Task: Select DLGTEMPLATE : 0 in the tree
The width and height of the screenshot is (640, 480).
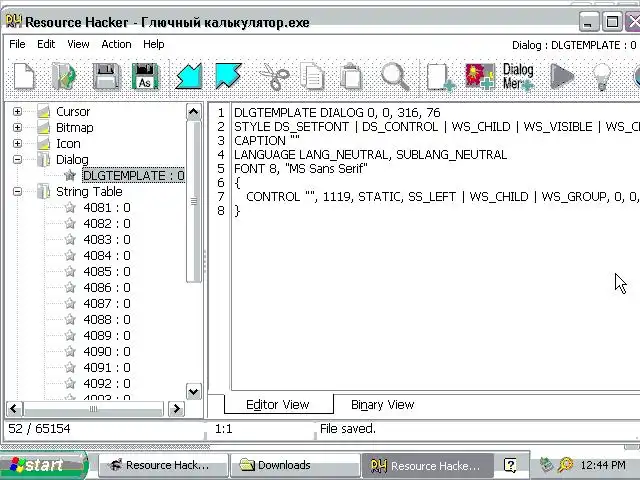Action: (133, 176)
